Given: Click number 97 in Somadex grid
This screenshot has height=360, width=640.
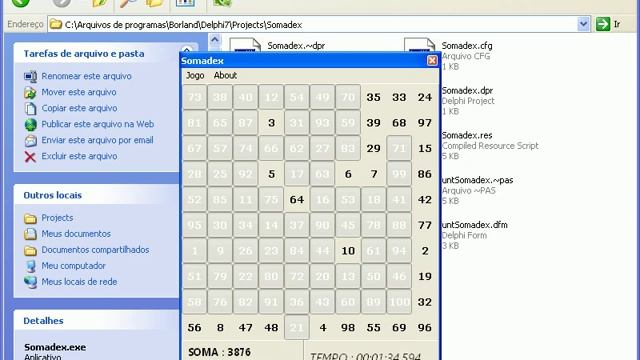Looking at the screenshot, I should pos(424,123).
